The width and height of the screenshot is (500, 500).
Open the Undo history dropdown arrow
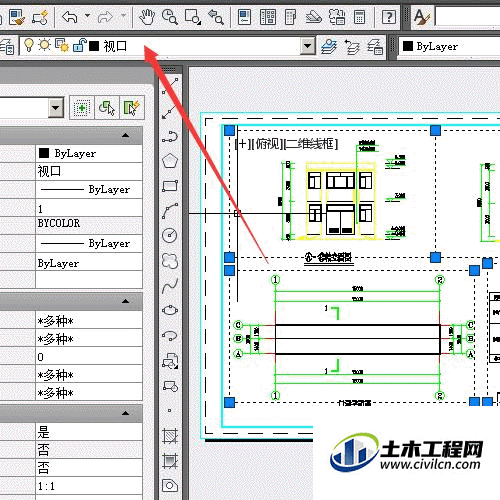tap(88, 16)
